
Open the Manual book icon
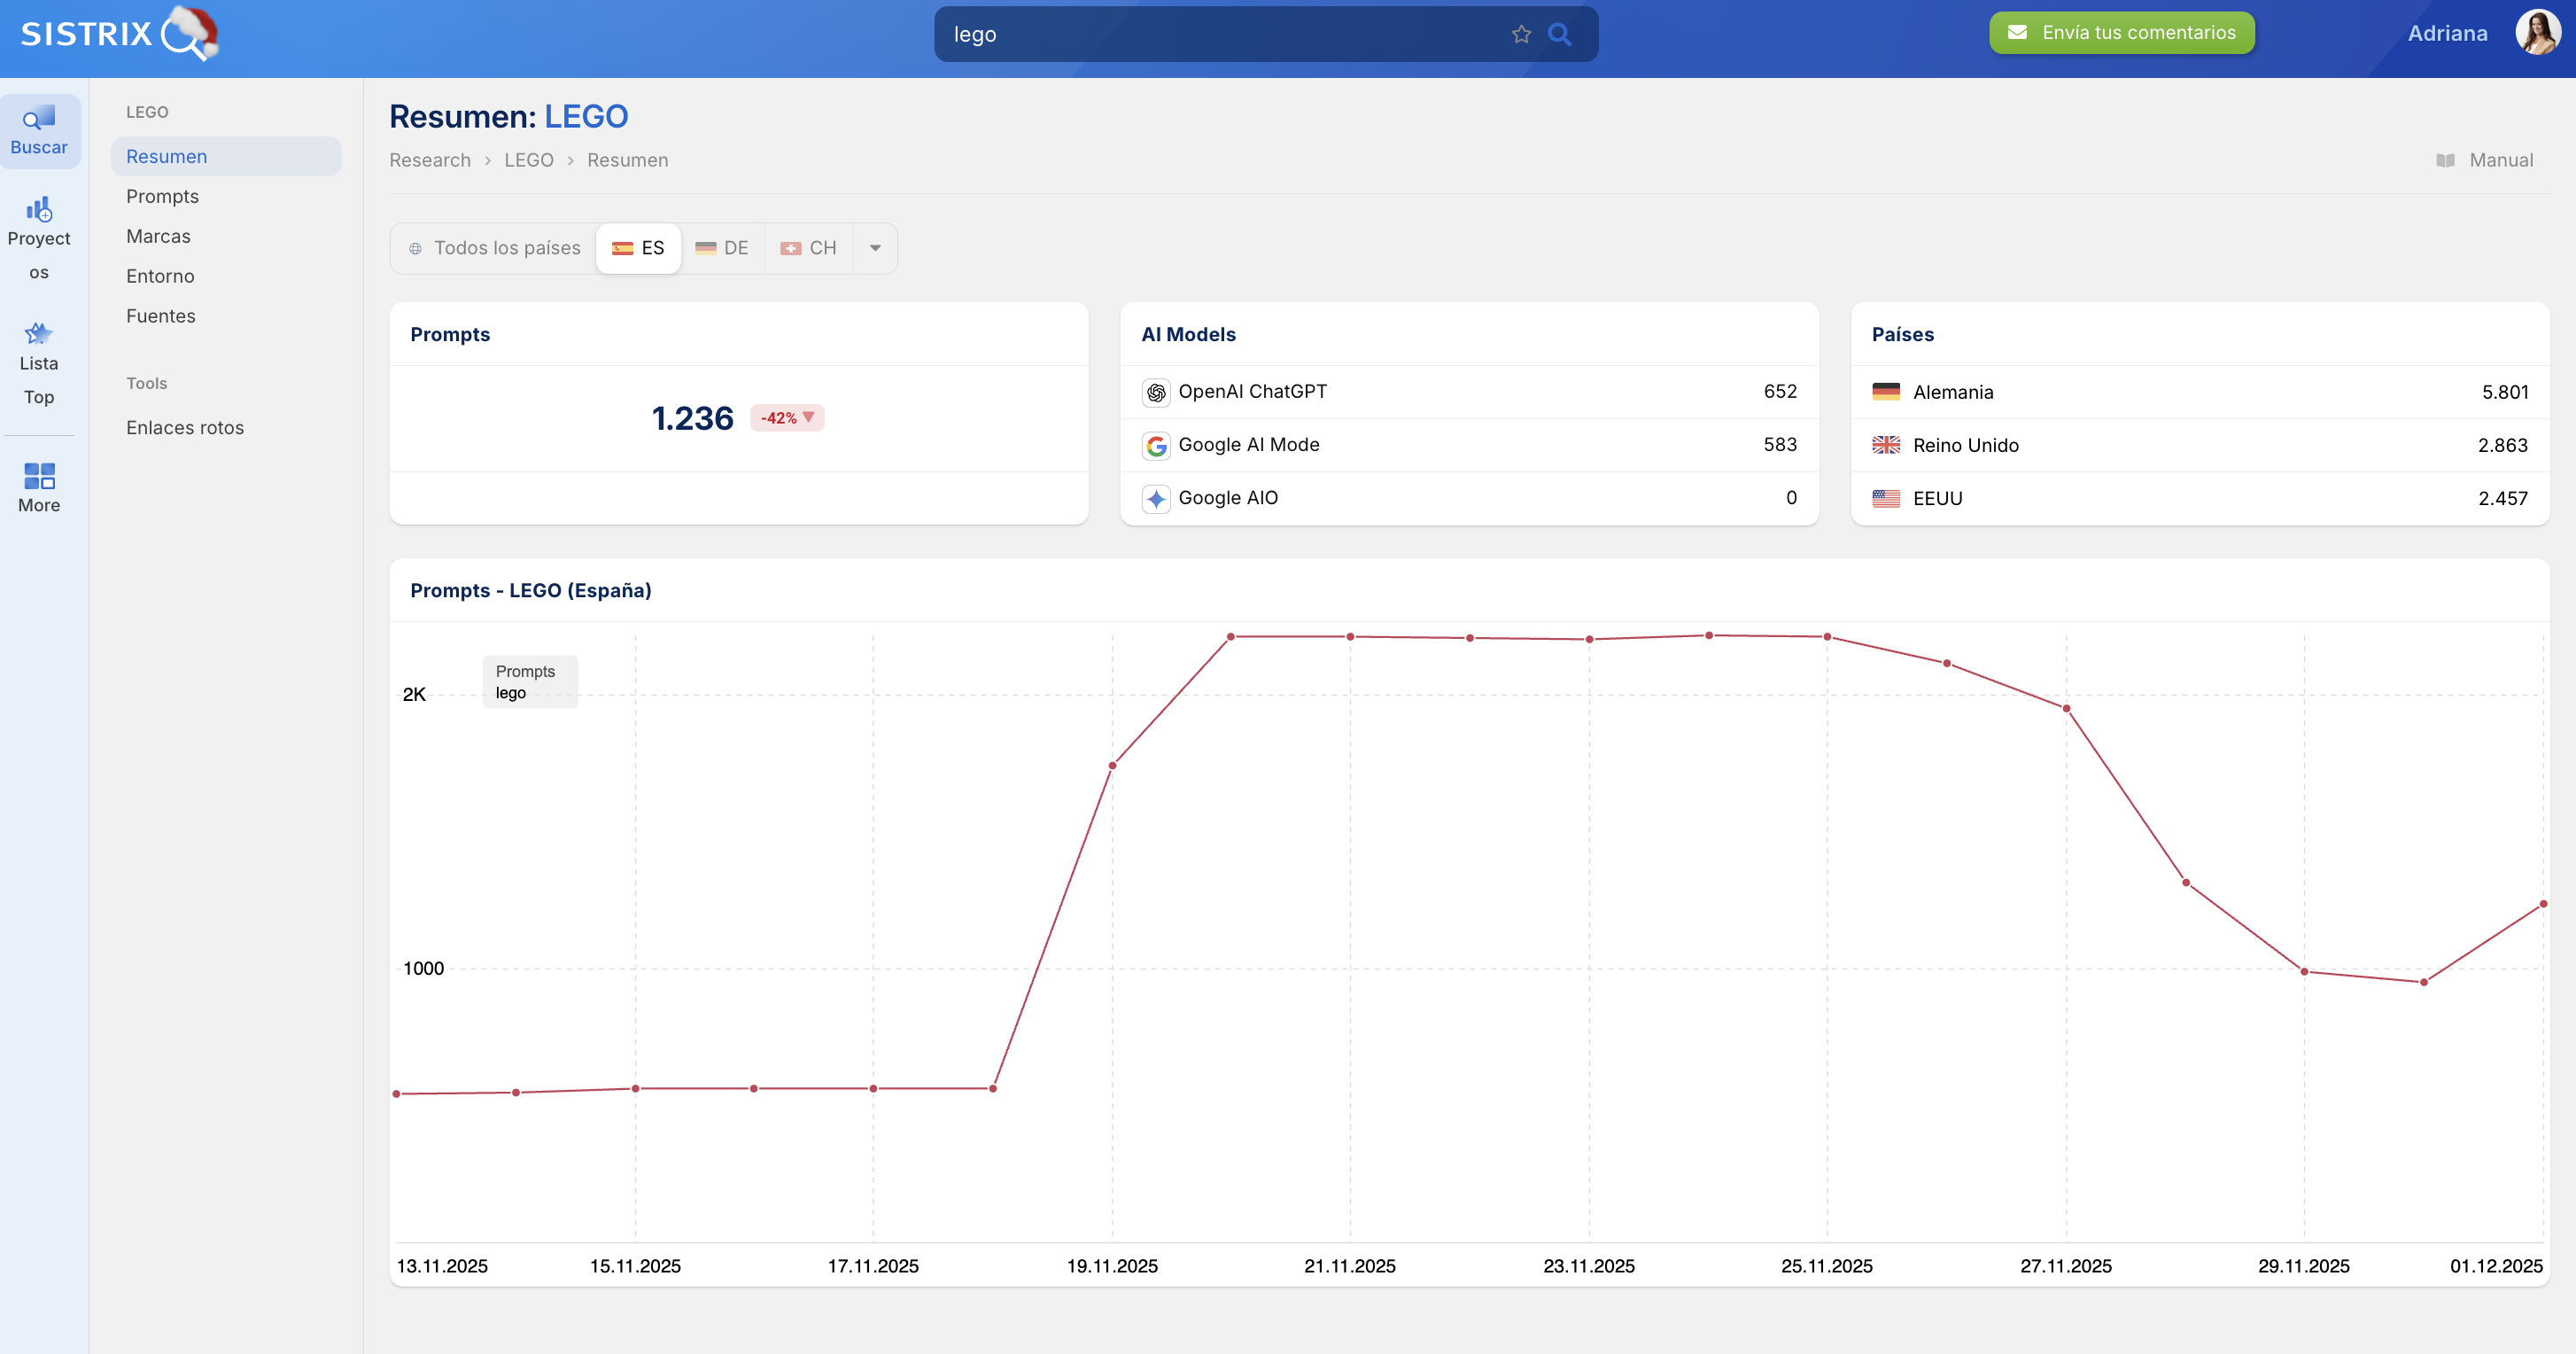click(x=2445, y=160)
